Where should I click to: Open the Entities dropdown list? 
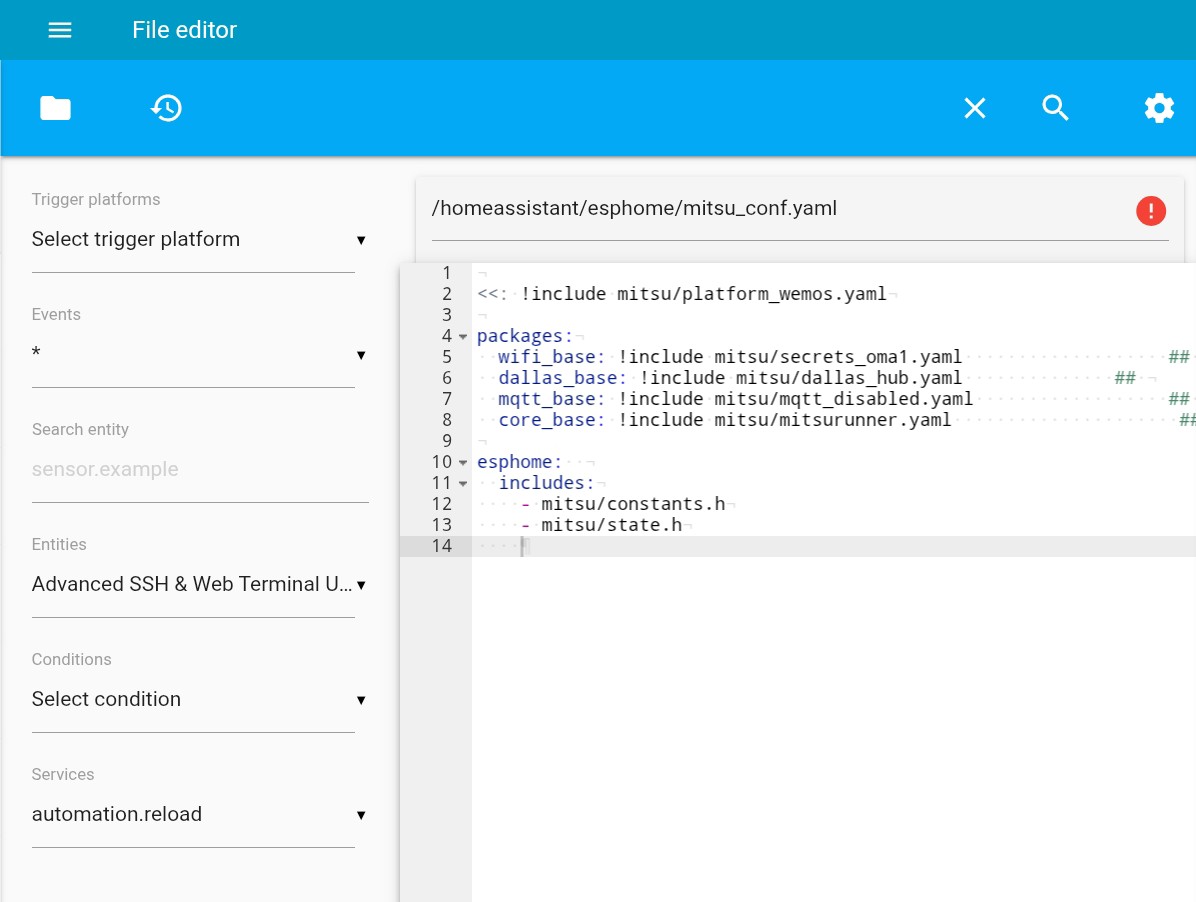(198, 585)
